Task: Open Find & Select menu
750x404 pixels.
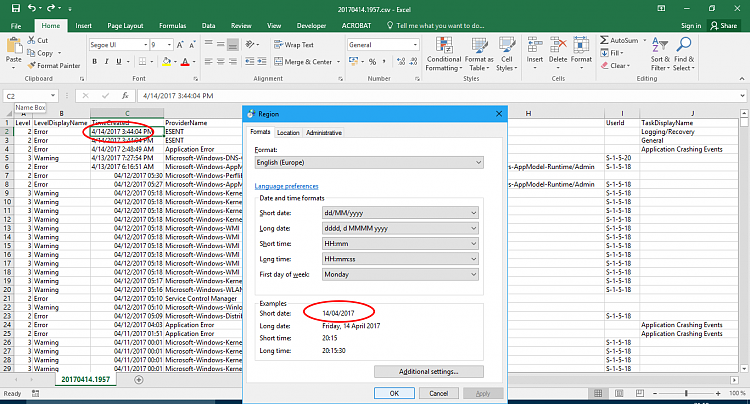Action: point(684,55)
